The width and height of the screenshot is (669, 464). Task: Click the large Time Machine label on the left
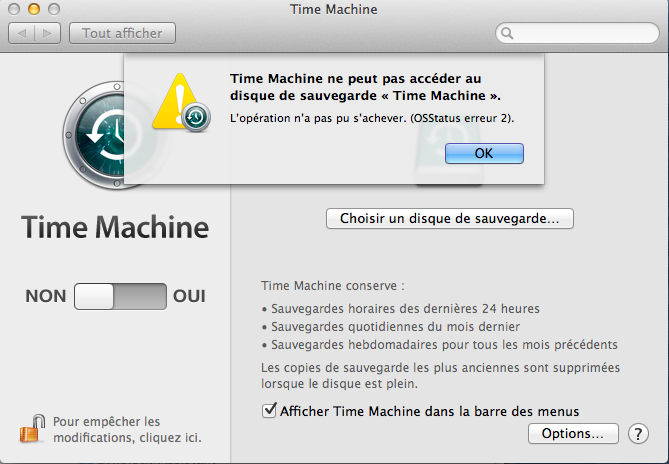pos(115,227)
